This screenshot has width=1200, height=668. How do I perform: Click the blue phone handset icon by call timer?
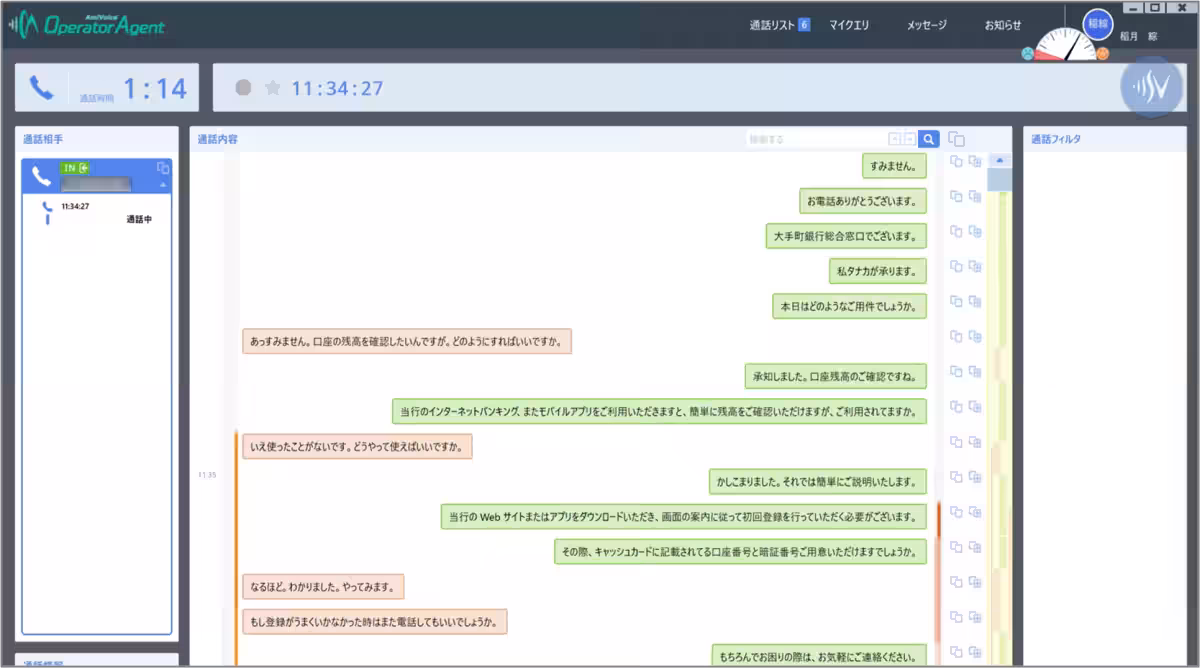tap(41, 88)
